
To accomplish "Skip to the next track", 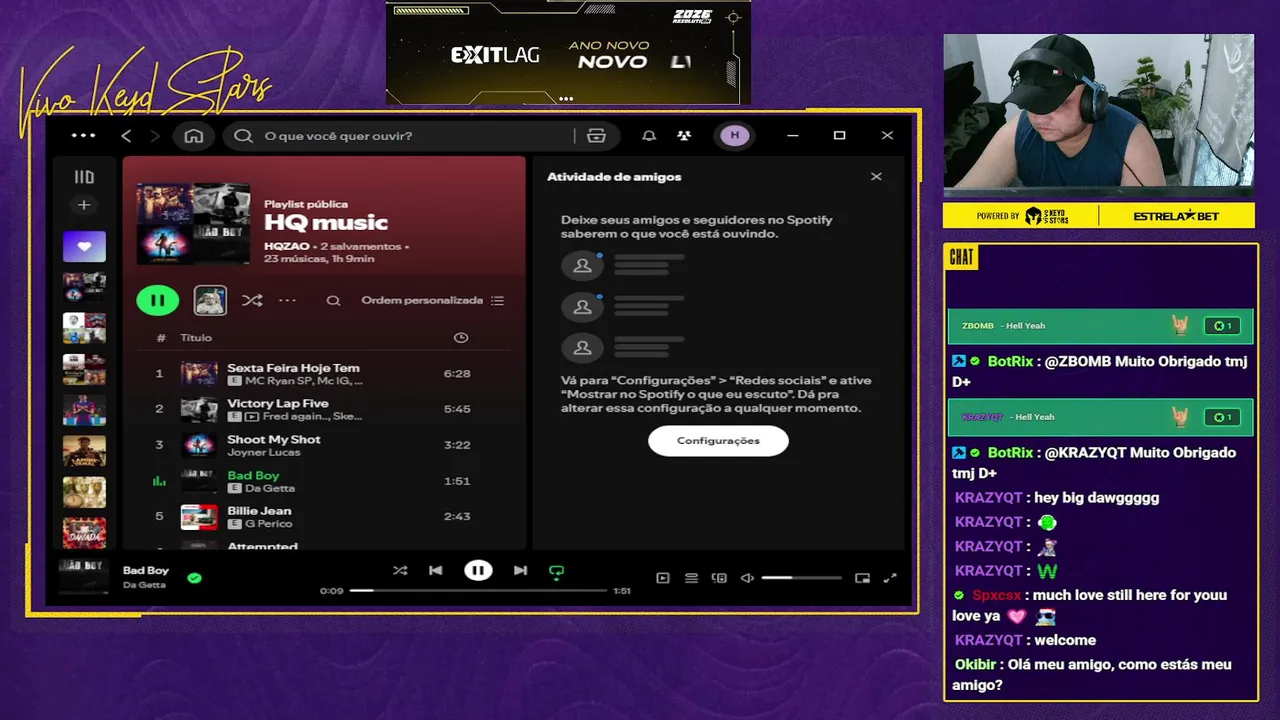I will point(520,571).
